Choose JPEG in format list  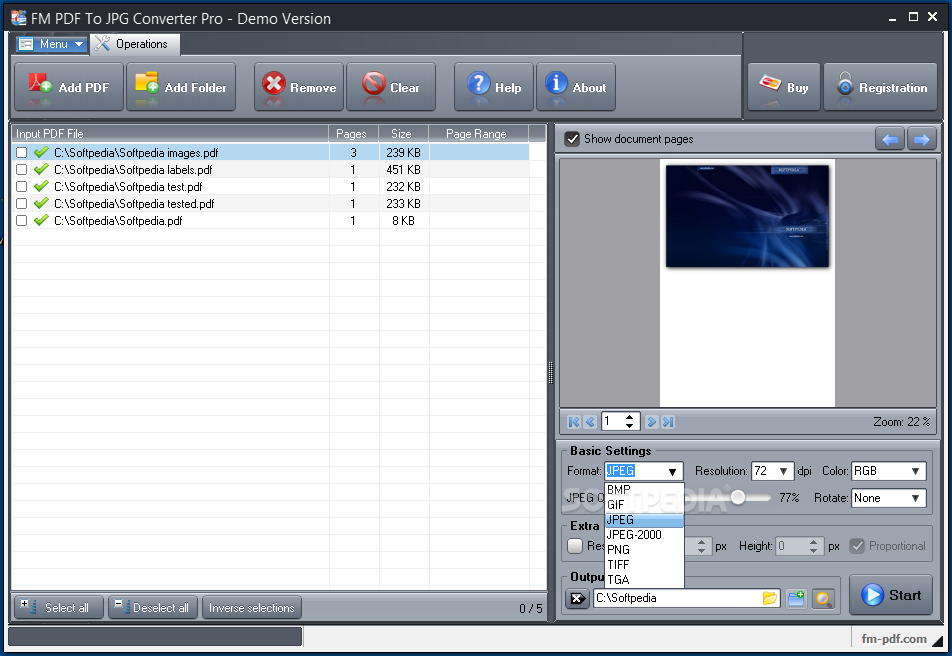(644, 520)
